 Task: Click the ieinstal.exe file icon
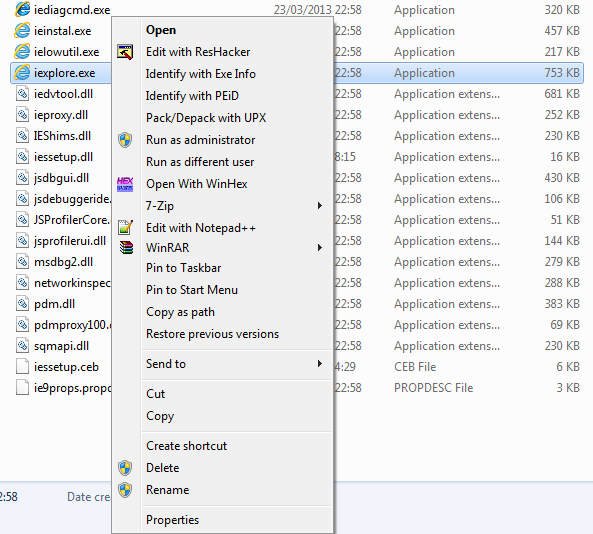pos(22,31)
